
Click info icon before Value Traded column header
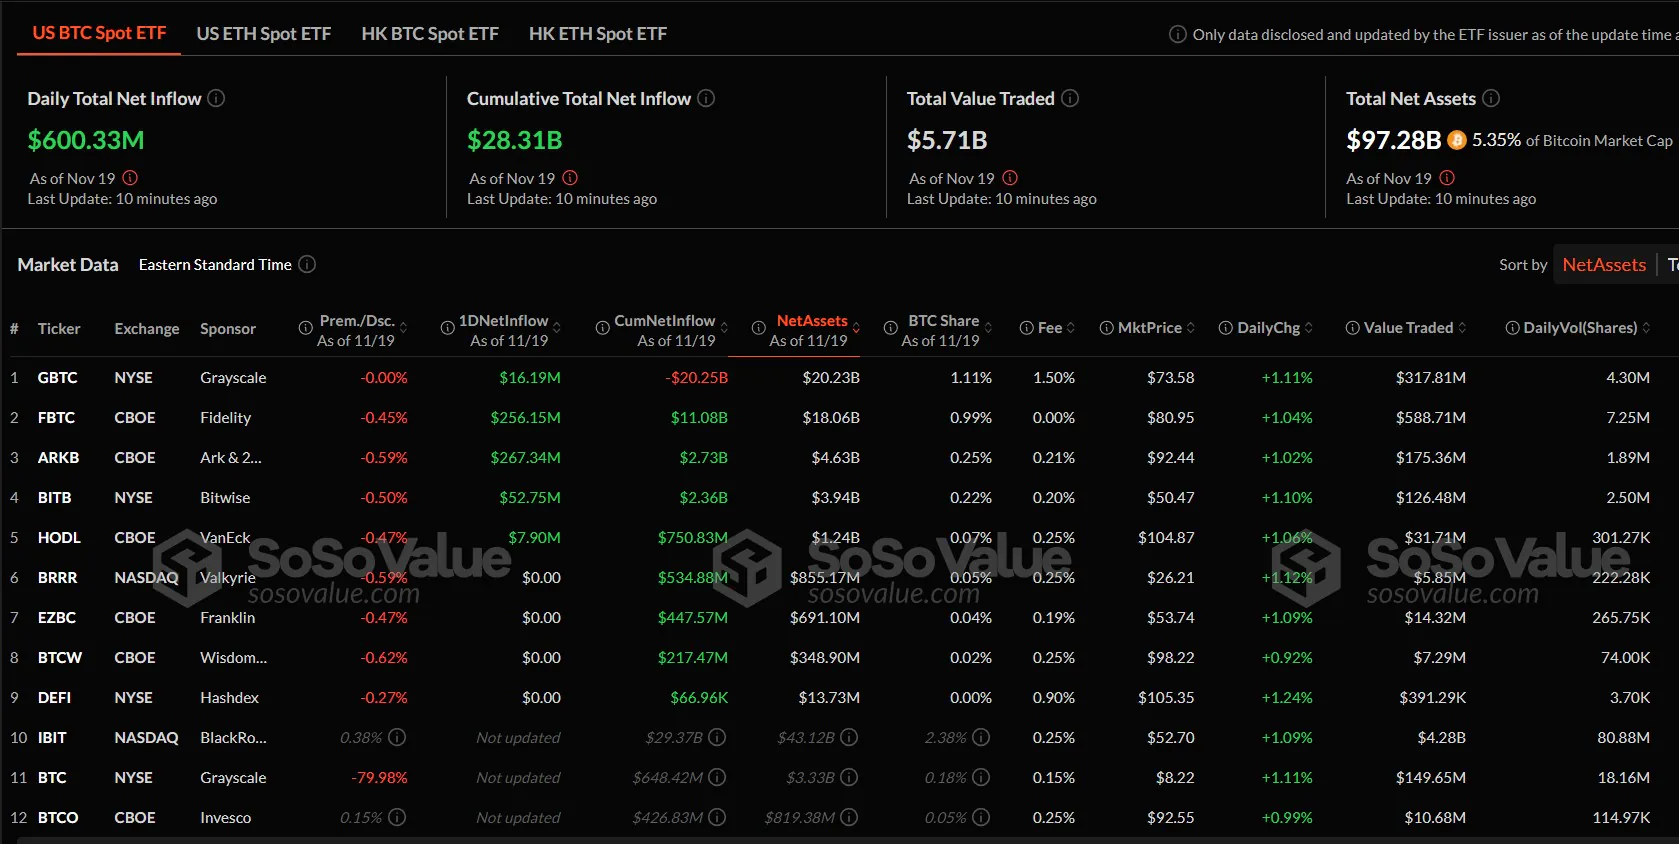click(x=1353, y=328)
